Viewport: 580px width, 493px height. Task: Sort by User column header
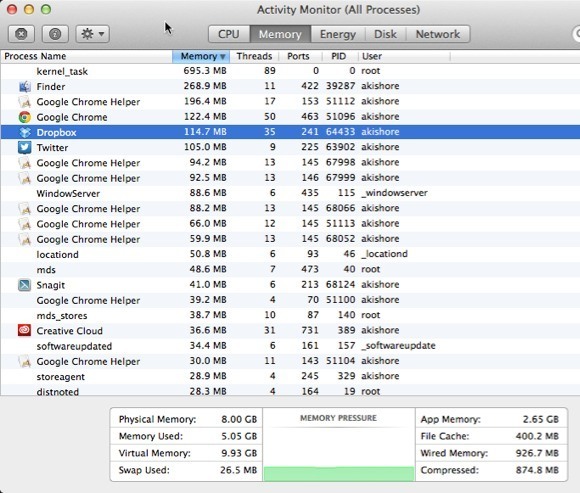click(404, 56)
